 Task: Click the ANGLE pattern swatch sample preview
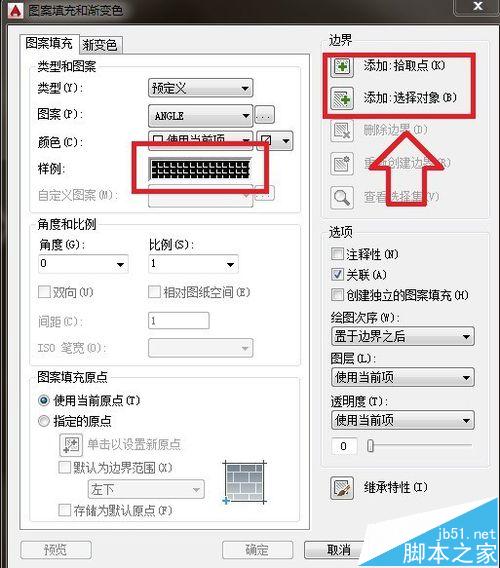(x=200, y=169)
